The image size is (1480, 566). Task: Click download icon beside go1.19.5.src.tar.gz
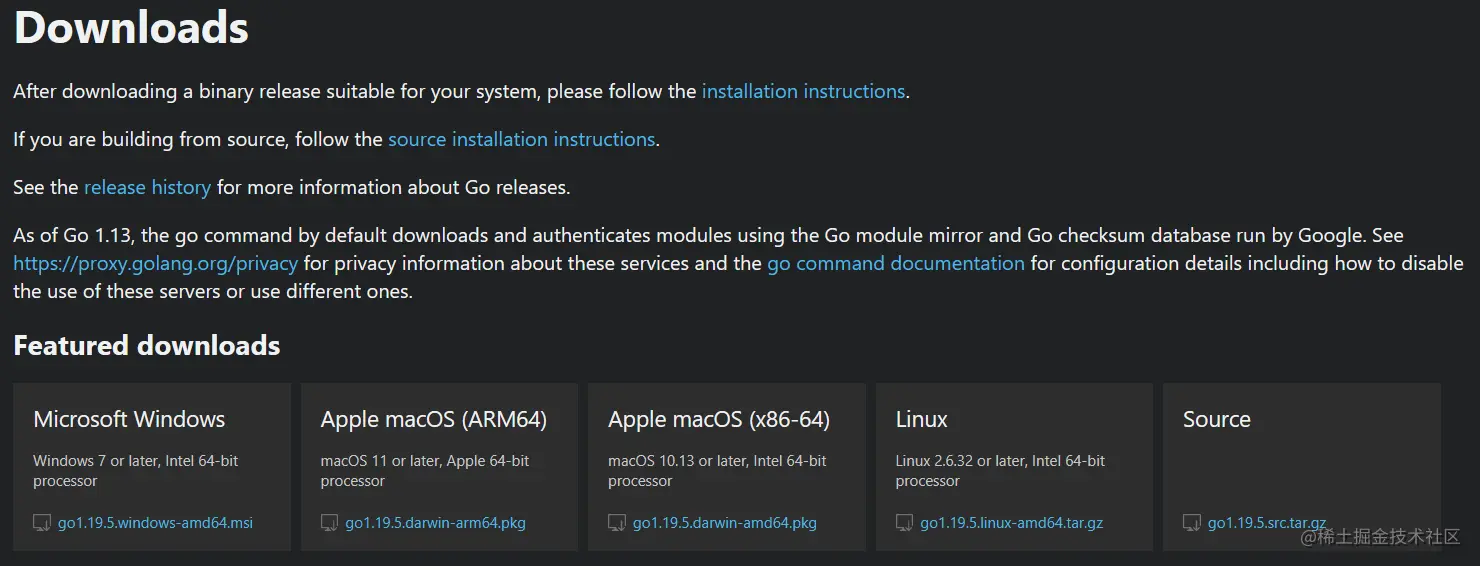[1191, 523]
